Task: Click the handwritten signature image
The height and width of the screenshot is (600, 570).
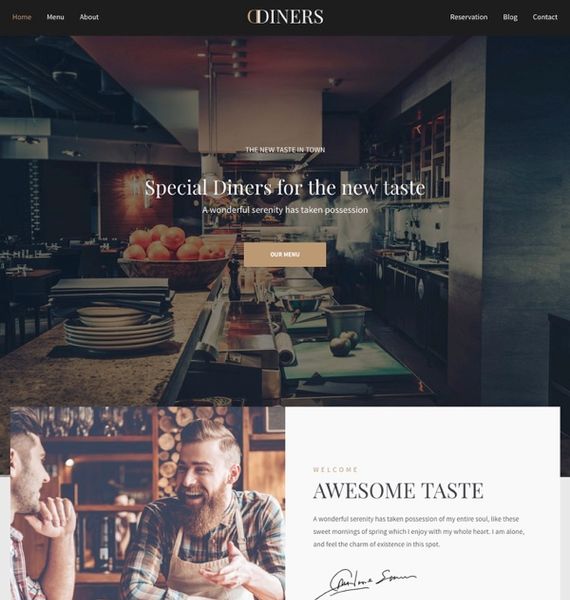Action: [365, 584]
